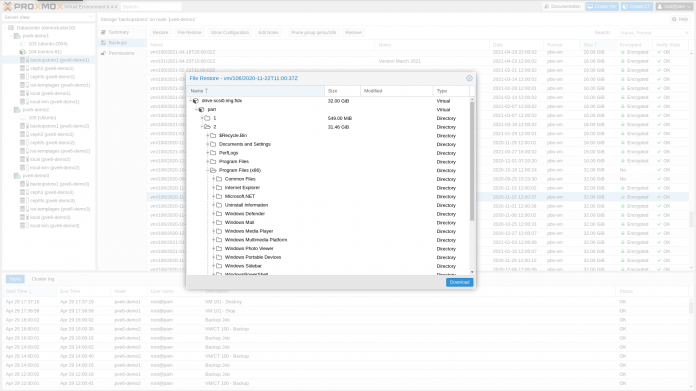Screen dimensions: 696x391
Task: Expand the Program Files directory
Action: [x=208, y=162]
